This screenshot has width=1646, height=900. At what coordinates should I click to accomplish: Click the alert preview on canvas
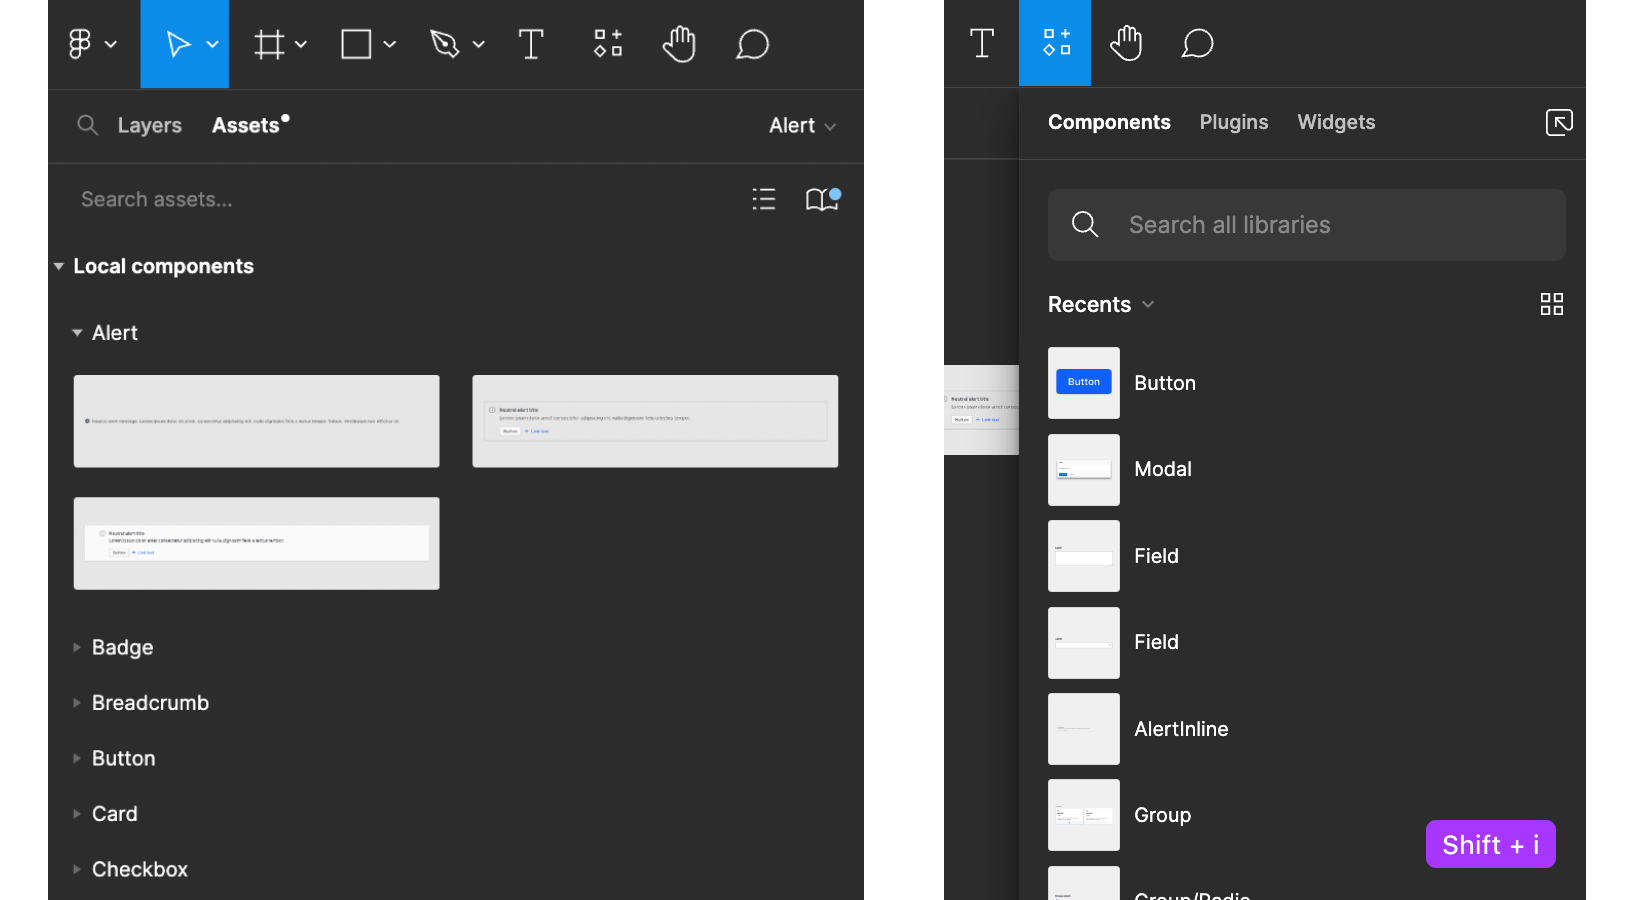(981, 410)
